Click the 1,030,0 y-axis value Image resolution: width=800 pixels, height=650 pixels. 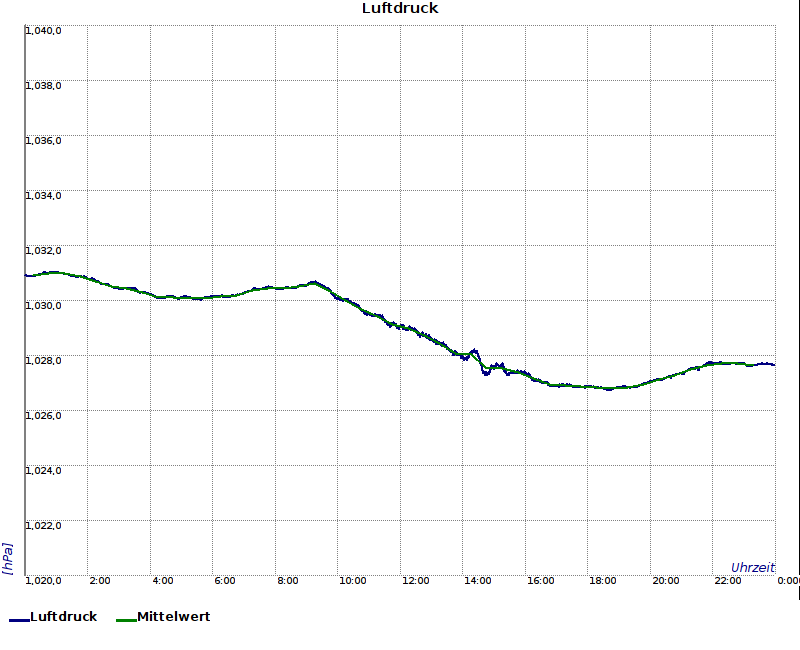(x=43, y=306)
